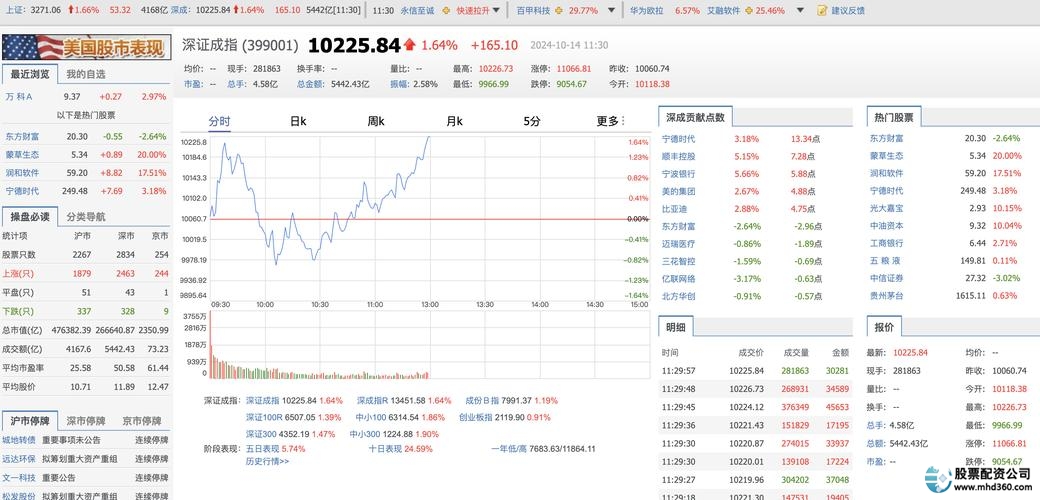Image resolution: width=1040 pixels, height=500 pixels.
Task: Click the 中小300 index link
Action: pyautogui.click(x=365, y=434)
